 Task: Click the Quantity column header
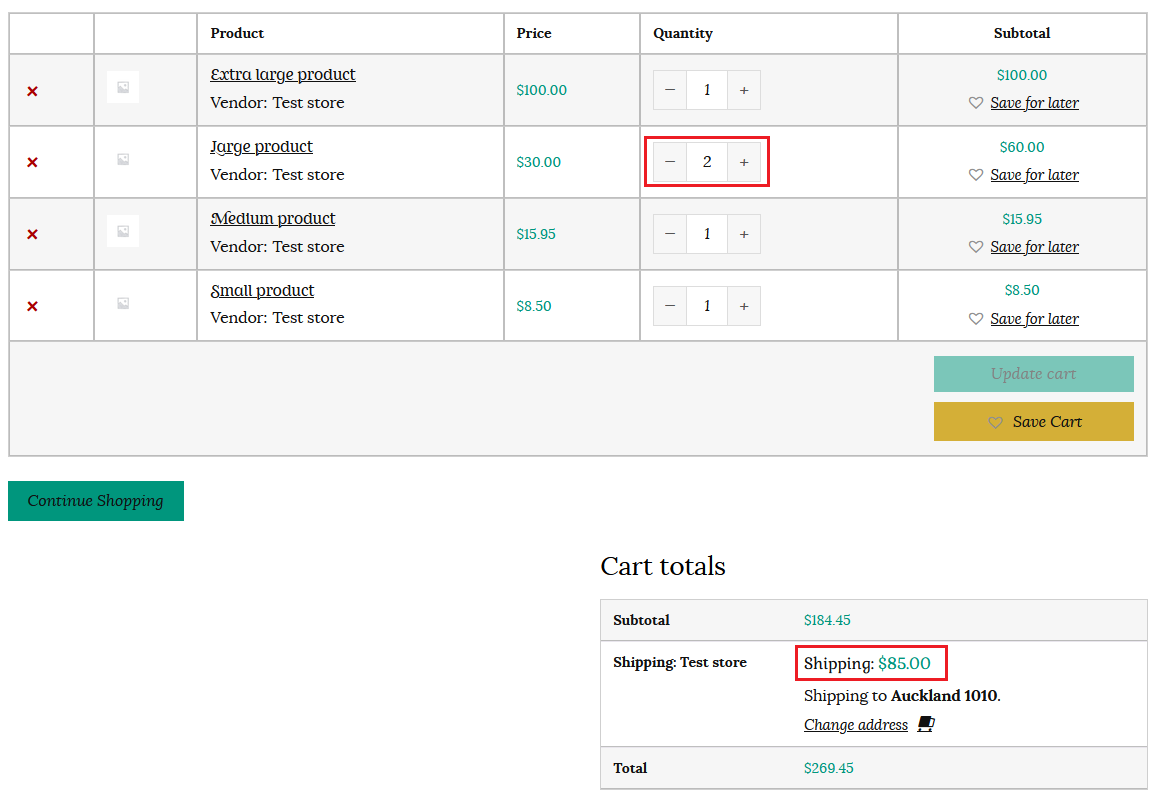[x=683, y=33]
